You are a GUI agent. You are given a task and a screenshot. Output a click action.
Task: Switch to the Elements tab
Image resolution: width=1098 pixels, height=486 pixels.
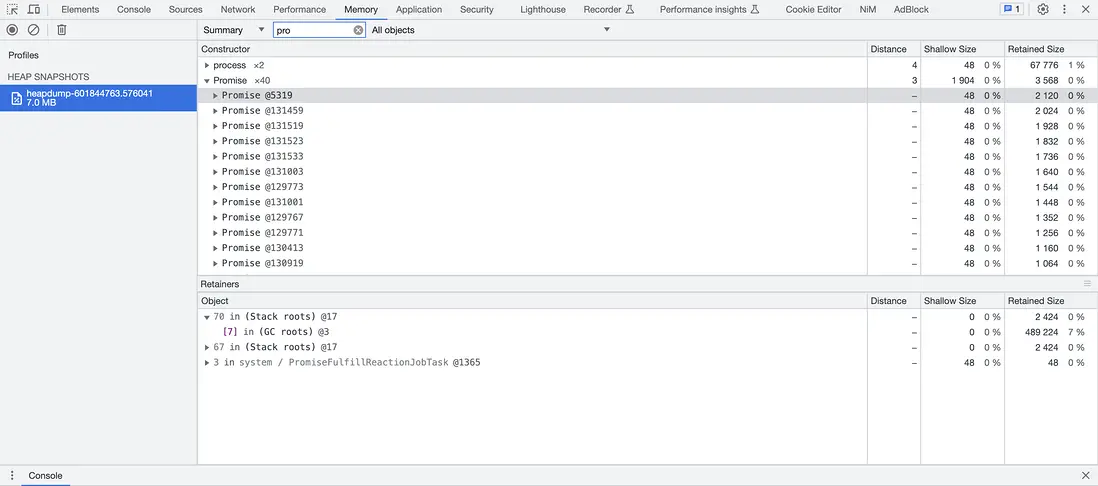tap(80, 9)
